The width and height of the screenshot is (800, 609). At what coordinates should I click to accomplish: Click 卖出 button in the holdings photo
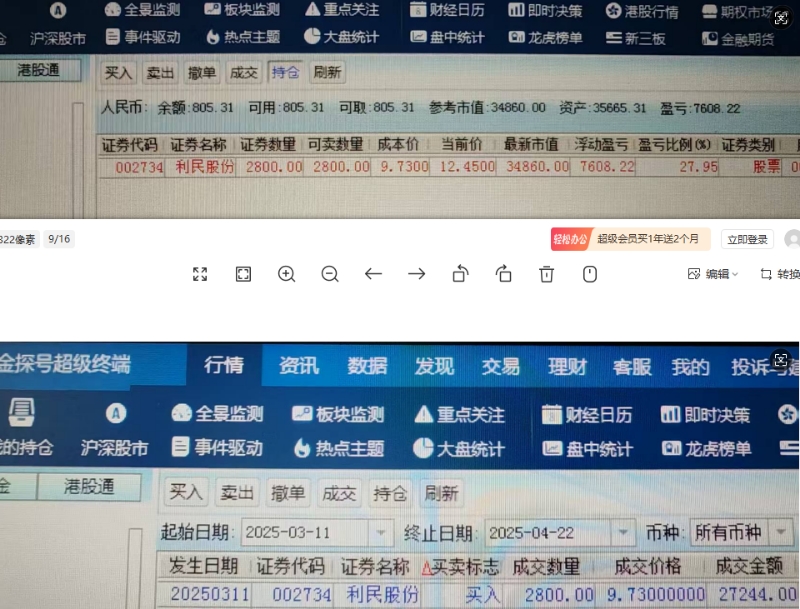coord(160,73)
